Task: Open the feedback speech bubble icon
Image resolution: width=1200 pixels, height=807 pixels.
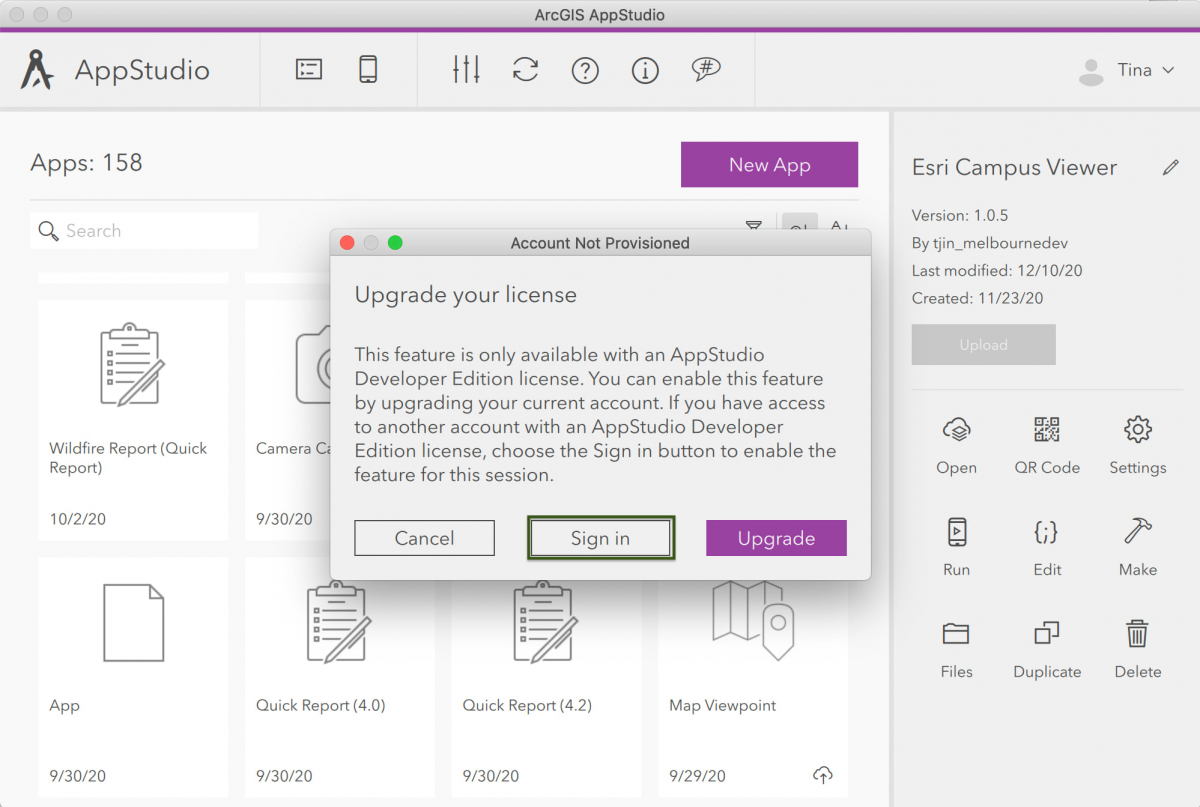Action: coord(706,69)
